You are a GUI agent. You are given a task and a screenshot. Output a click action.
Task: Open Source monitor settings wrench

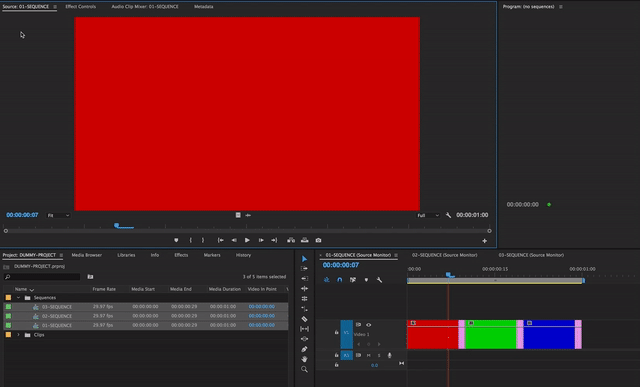pyautogui.click(x=448, y=215)
